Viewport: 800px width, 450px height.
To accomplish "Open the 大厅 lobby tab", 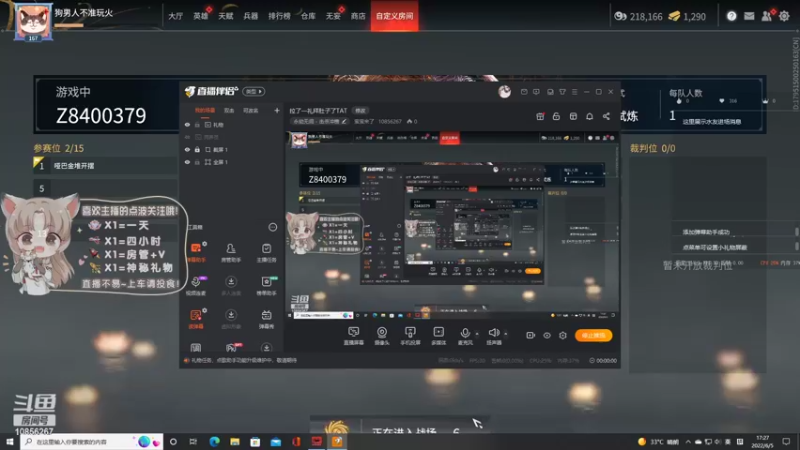I will [x=175, y=16].
